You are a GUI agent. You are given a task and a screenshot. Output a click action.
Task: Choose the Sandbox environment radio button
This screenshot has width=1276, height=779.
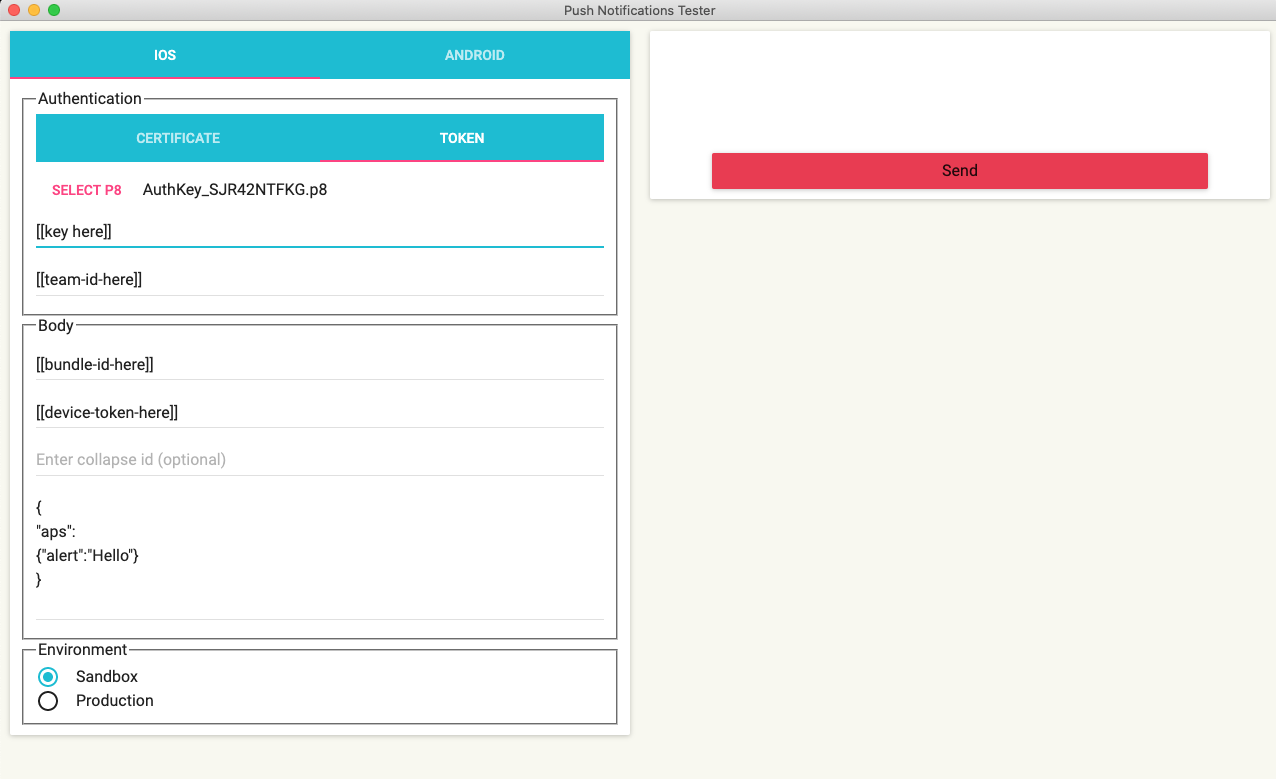tap(48, 677)
